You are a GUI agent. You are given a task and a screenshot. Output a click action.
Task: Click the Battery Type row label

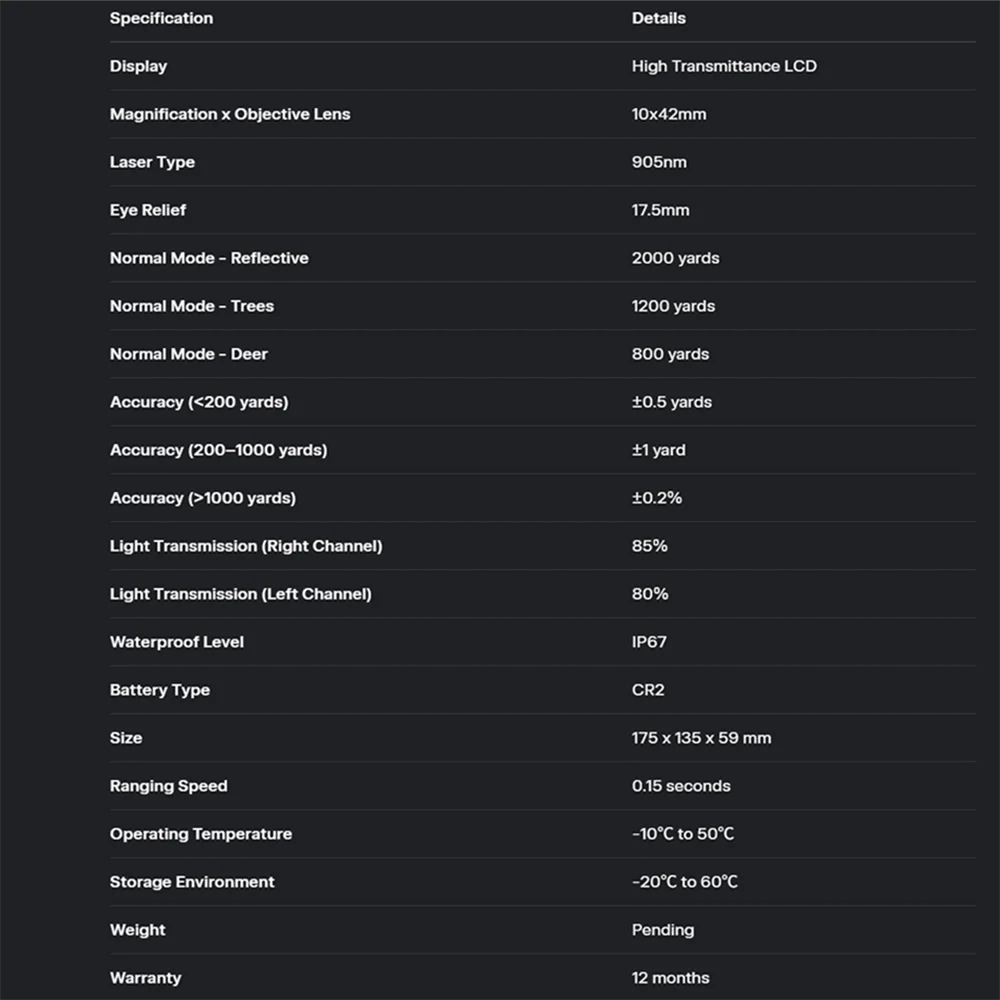(160, 690)
